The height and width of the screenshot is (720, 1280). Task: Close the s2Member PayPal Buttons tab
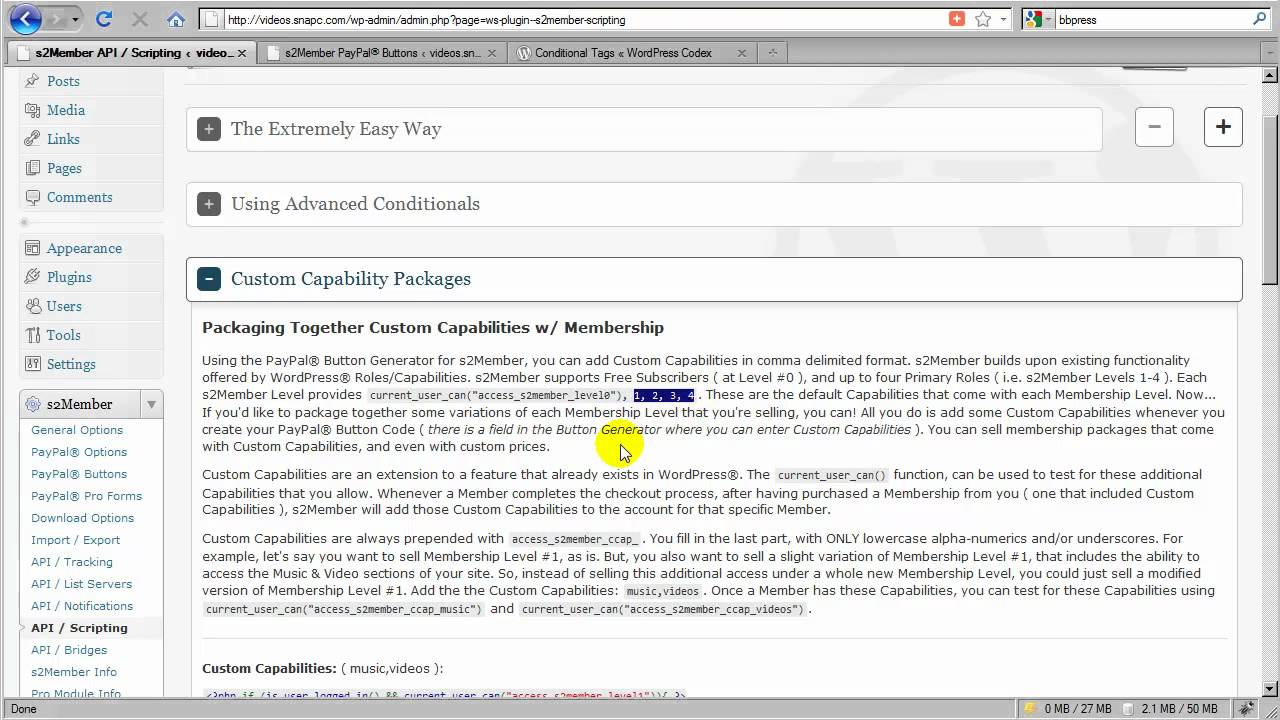point(492,53)
